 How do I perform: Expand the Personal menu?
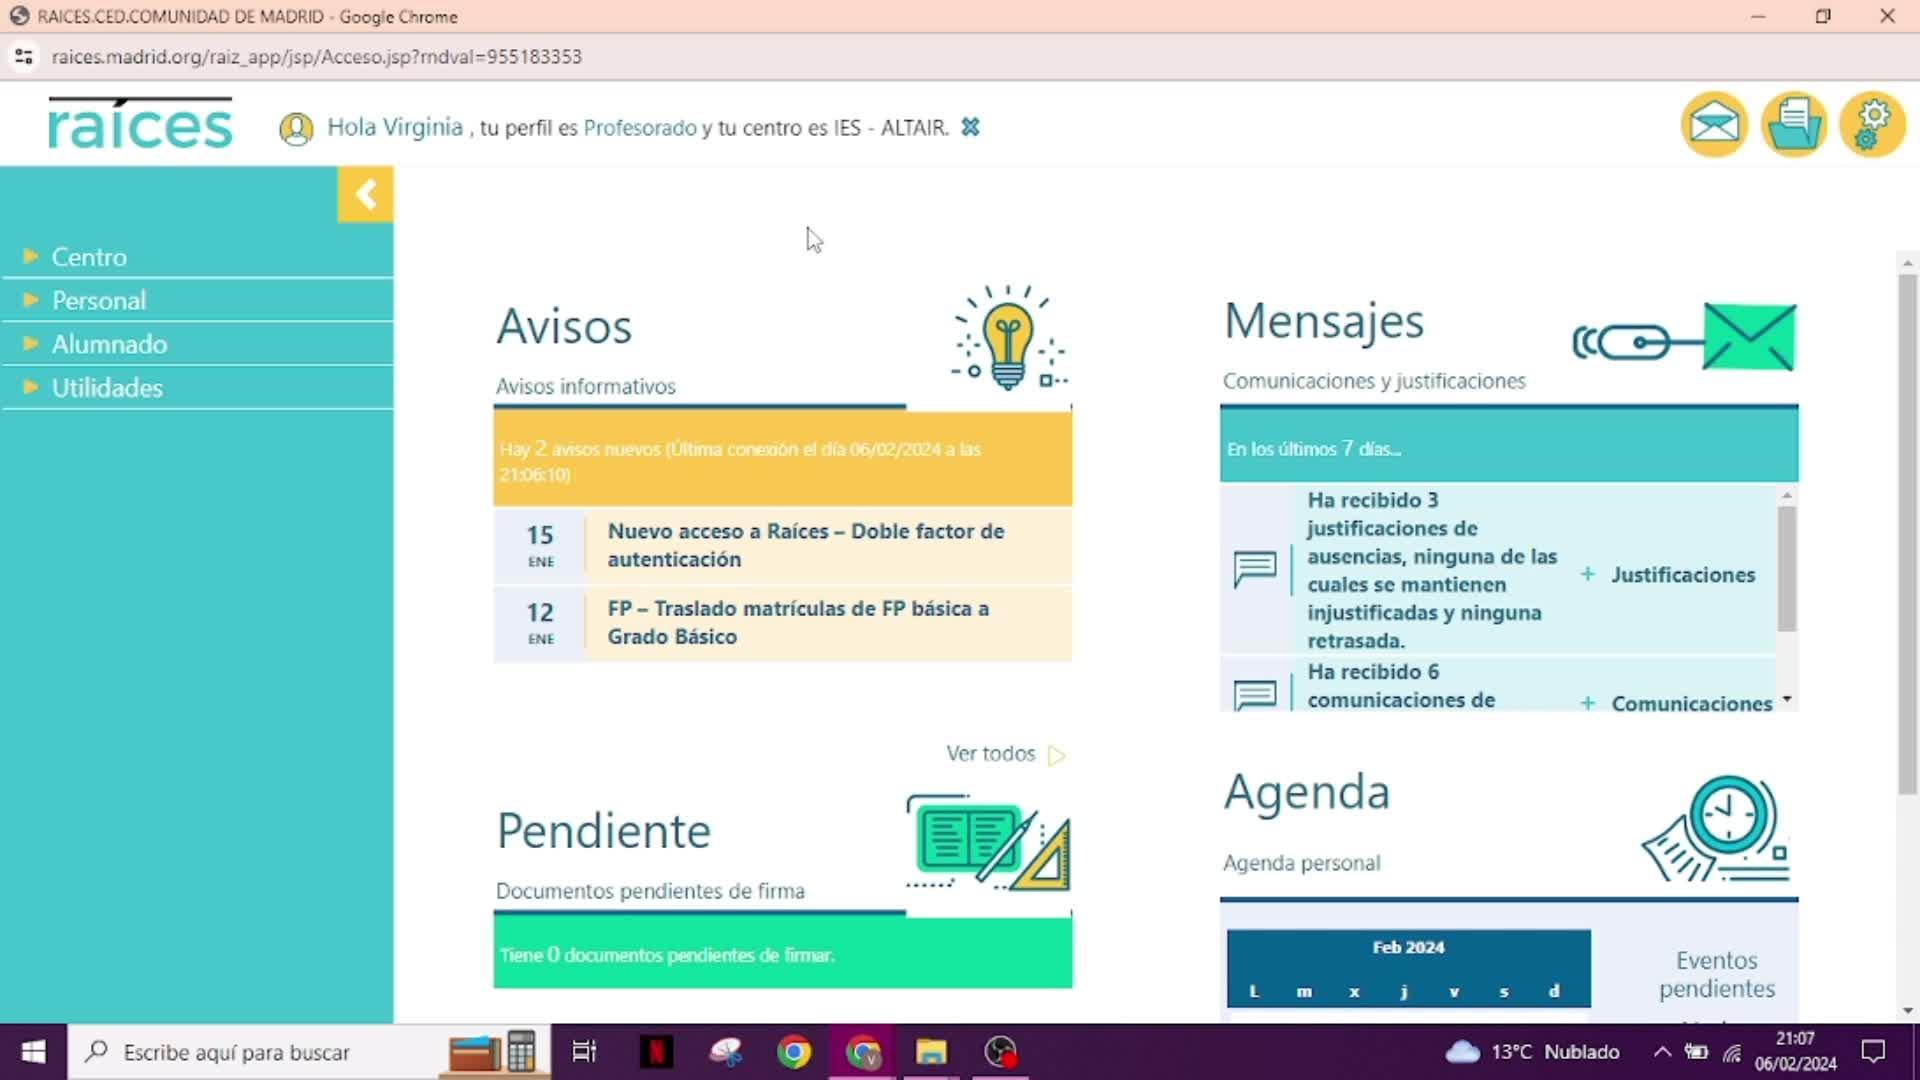tap(98, 300)
